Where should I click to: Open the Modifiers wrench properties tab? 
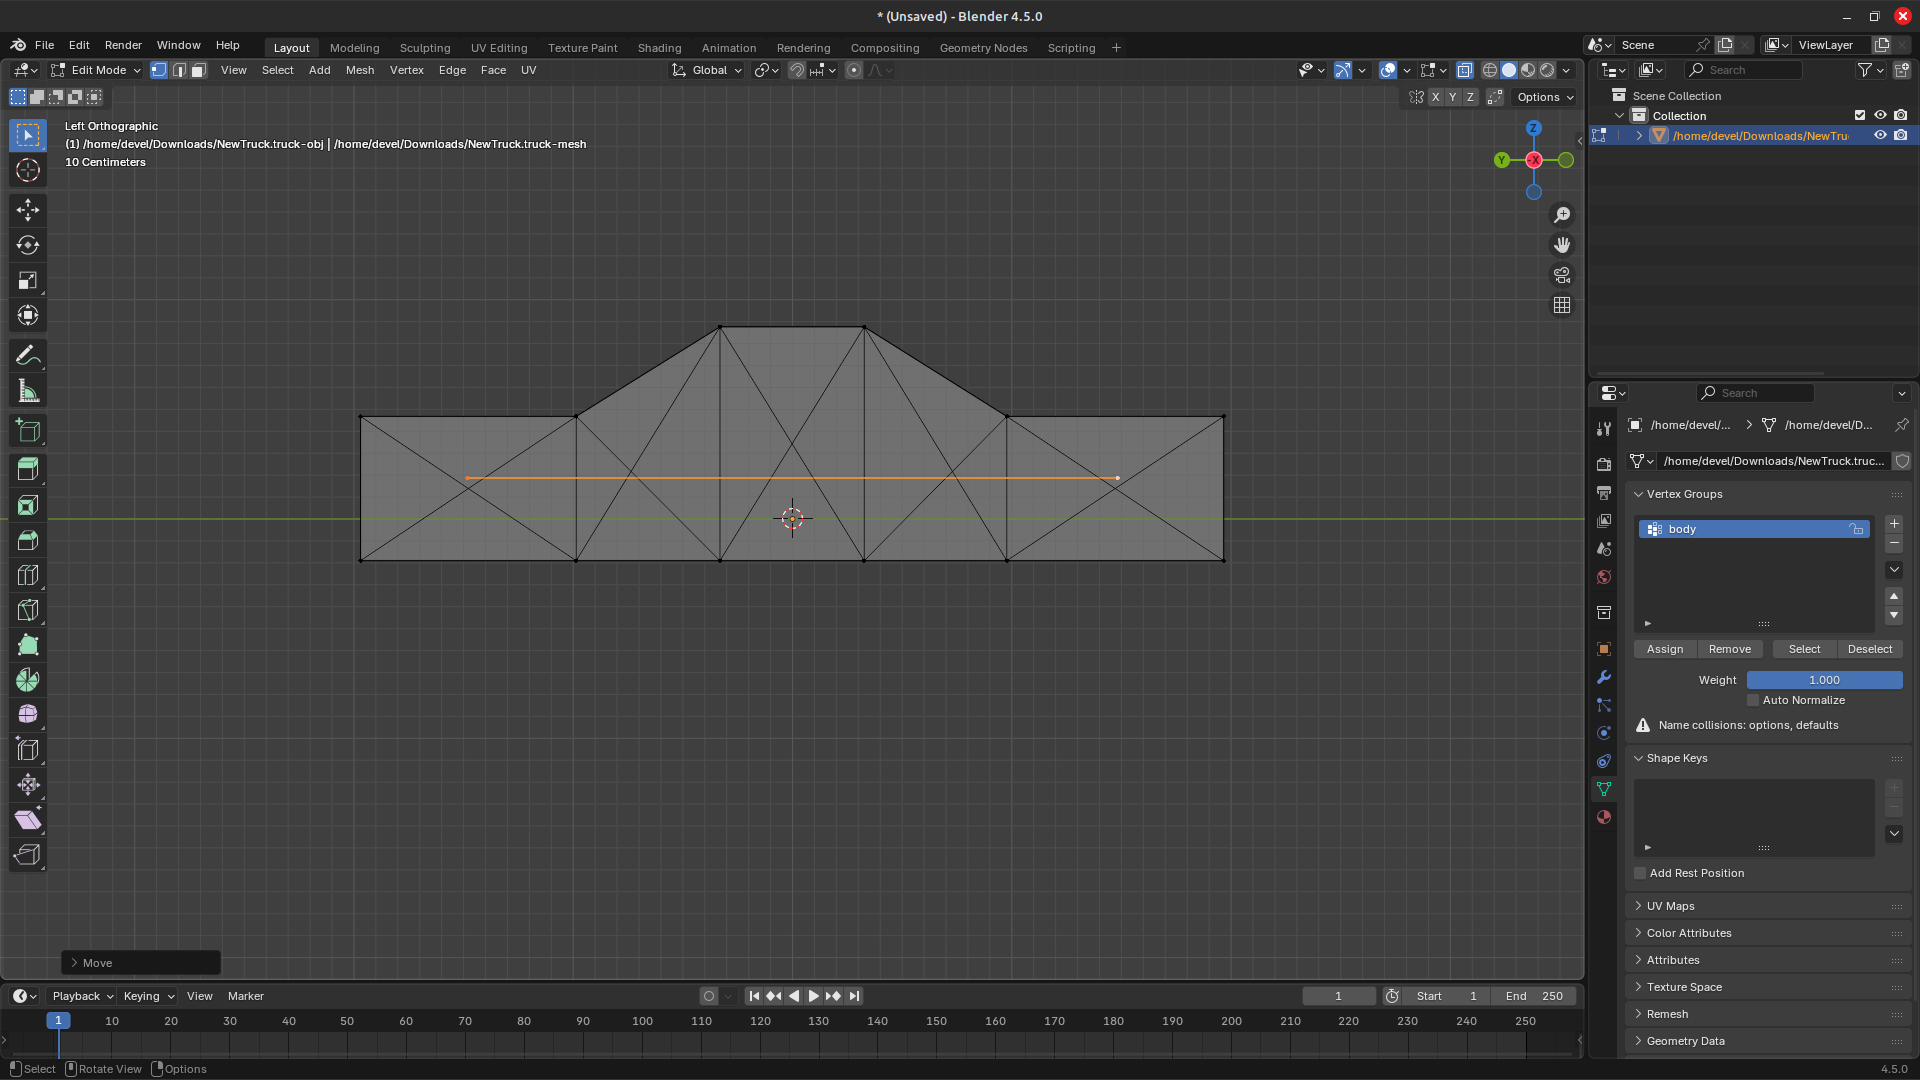[x=1604, y=677]
